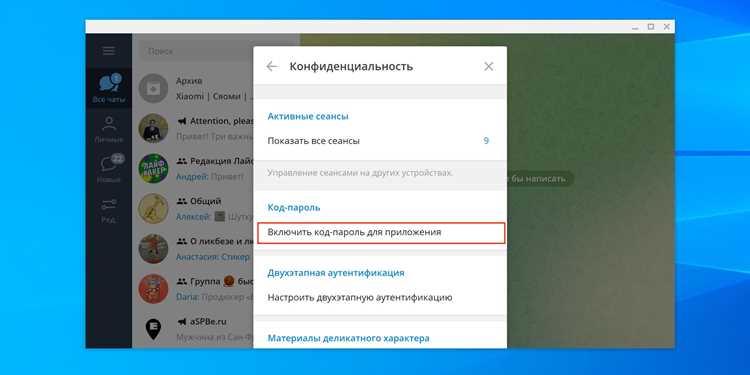Viewport: 750px width, 375px height.
Task: Click the aSPBe.ru location pin avatar
Action: click(x=154, y=329)
